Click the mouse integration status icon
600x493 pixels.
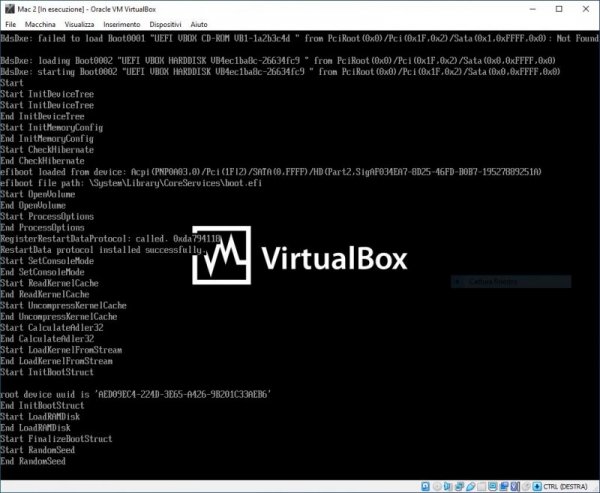[x=526, y=486]
